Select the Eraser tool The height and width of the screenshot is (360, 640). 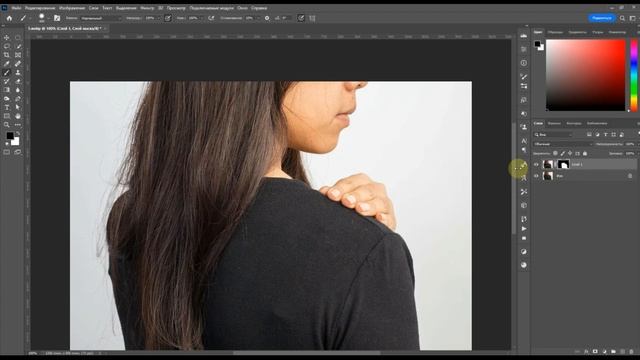18,81
